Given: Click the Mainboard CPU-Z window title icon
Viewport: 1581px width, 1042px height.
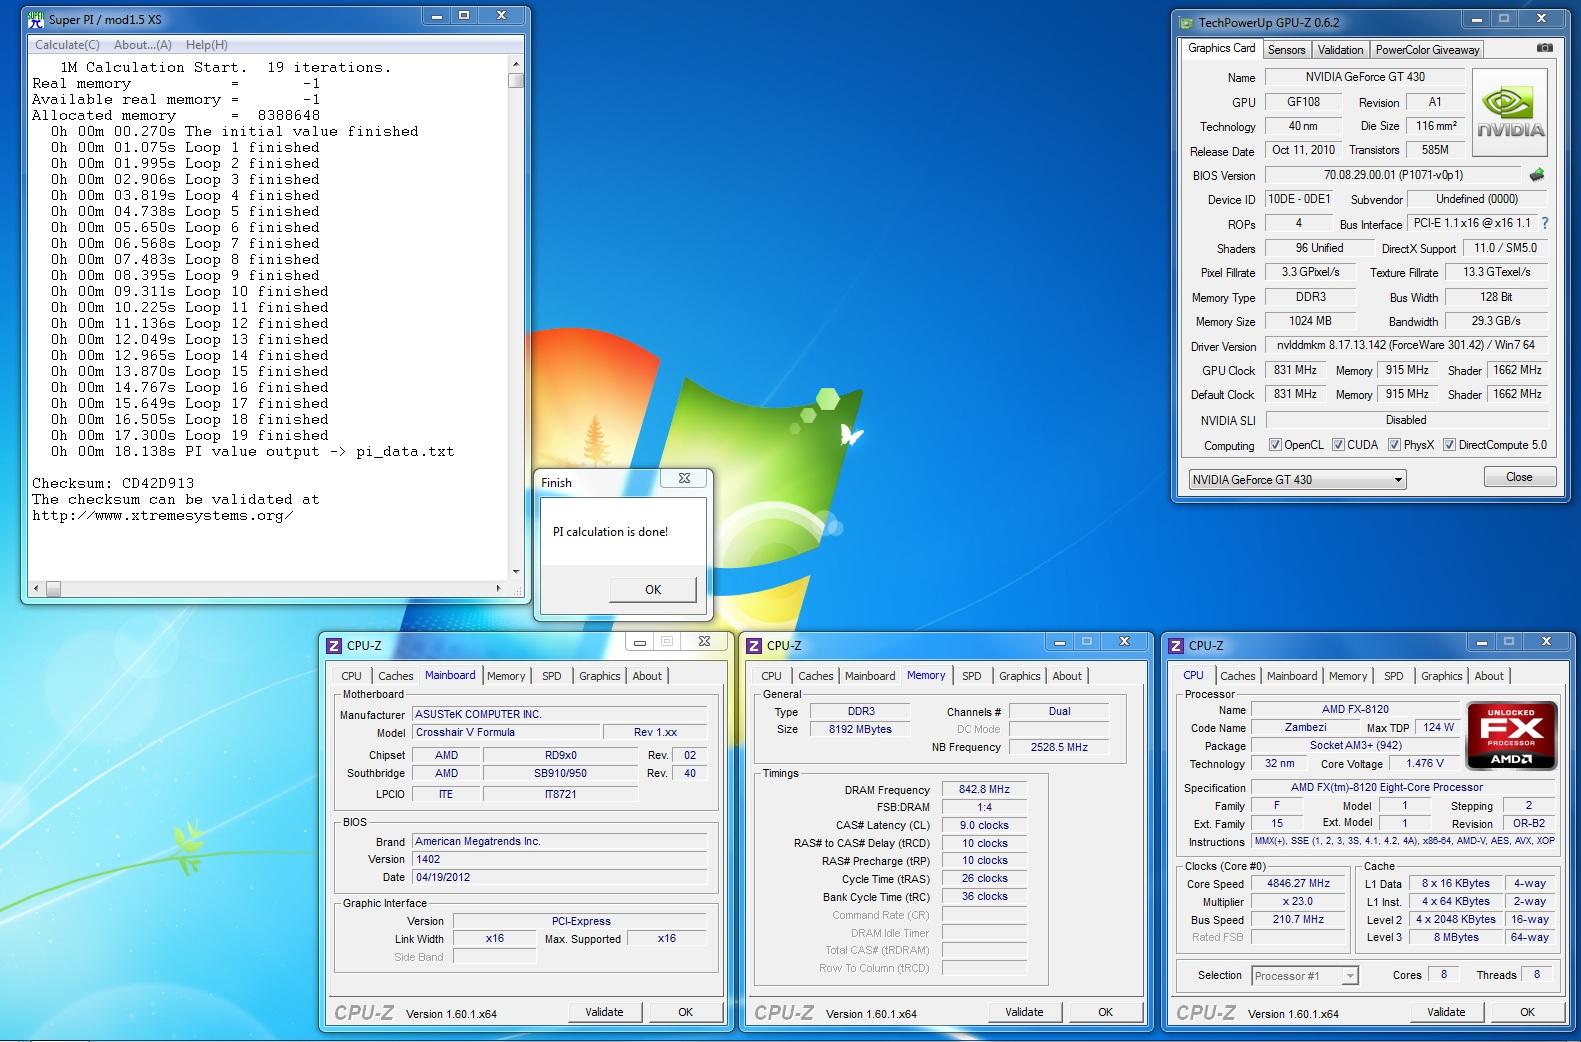Looking at the screenshot, I should pyautogui.click(x=335, y=646).
